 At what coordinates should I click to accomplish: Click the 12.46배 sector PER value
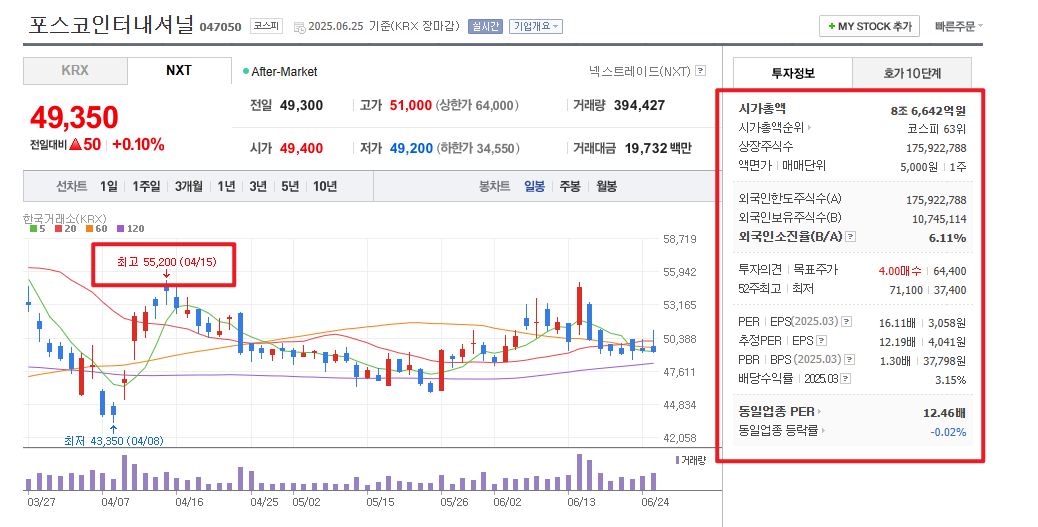[x=944, y=413]
